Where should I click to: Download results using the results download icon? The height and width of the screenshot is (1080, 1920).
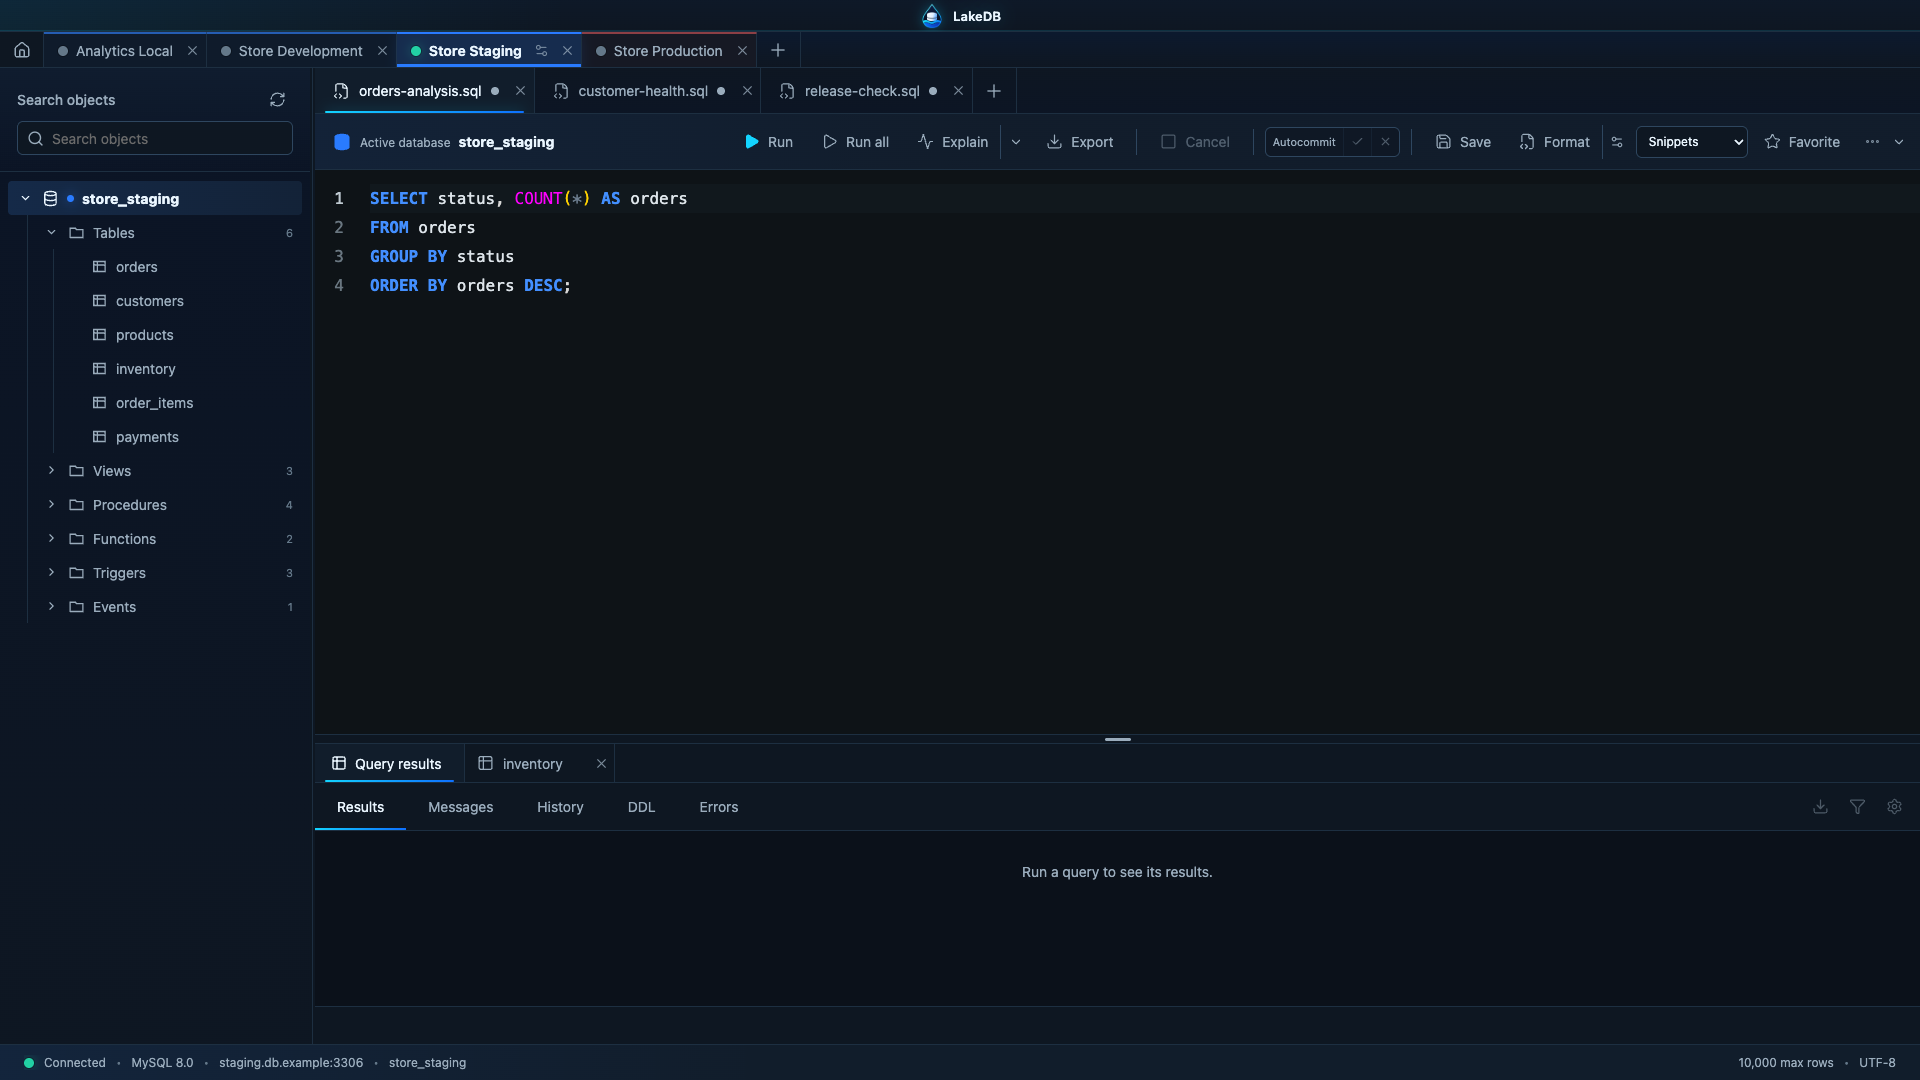pos(1820,807)
